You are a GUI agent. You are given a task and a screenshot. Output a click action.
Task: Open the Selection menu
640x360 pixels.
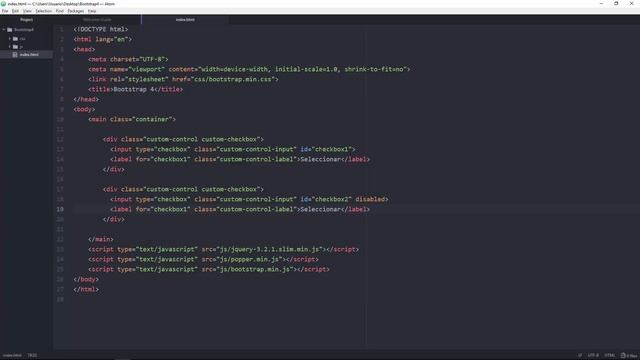(43, 11)
